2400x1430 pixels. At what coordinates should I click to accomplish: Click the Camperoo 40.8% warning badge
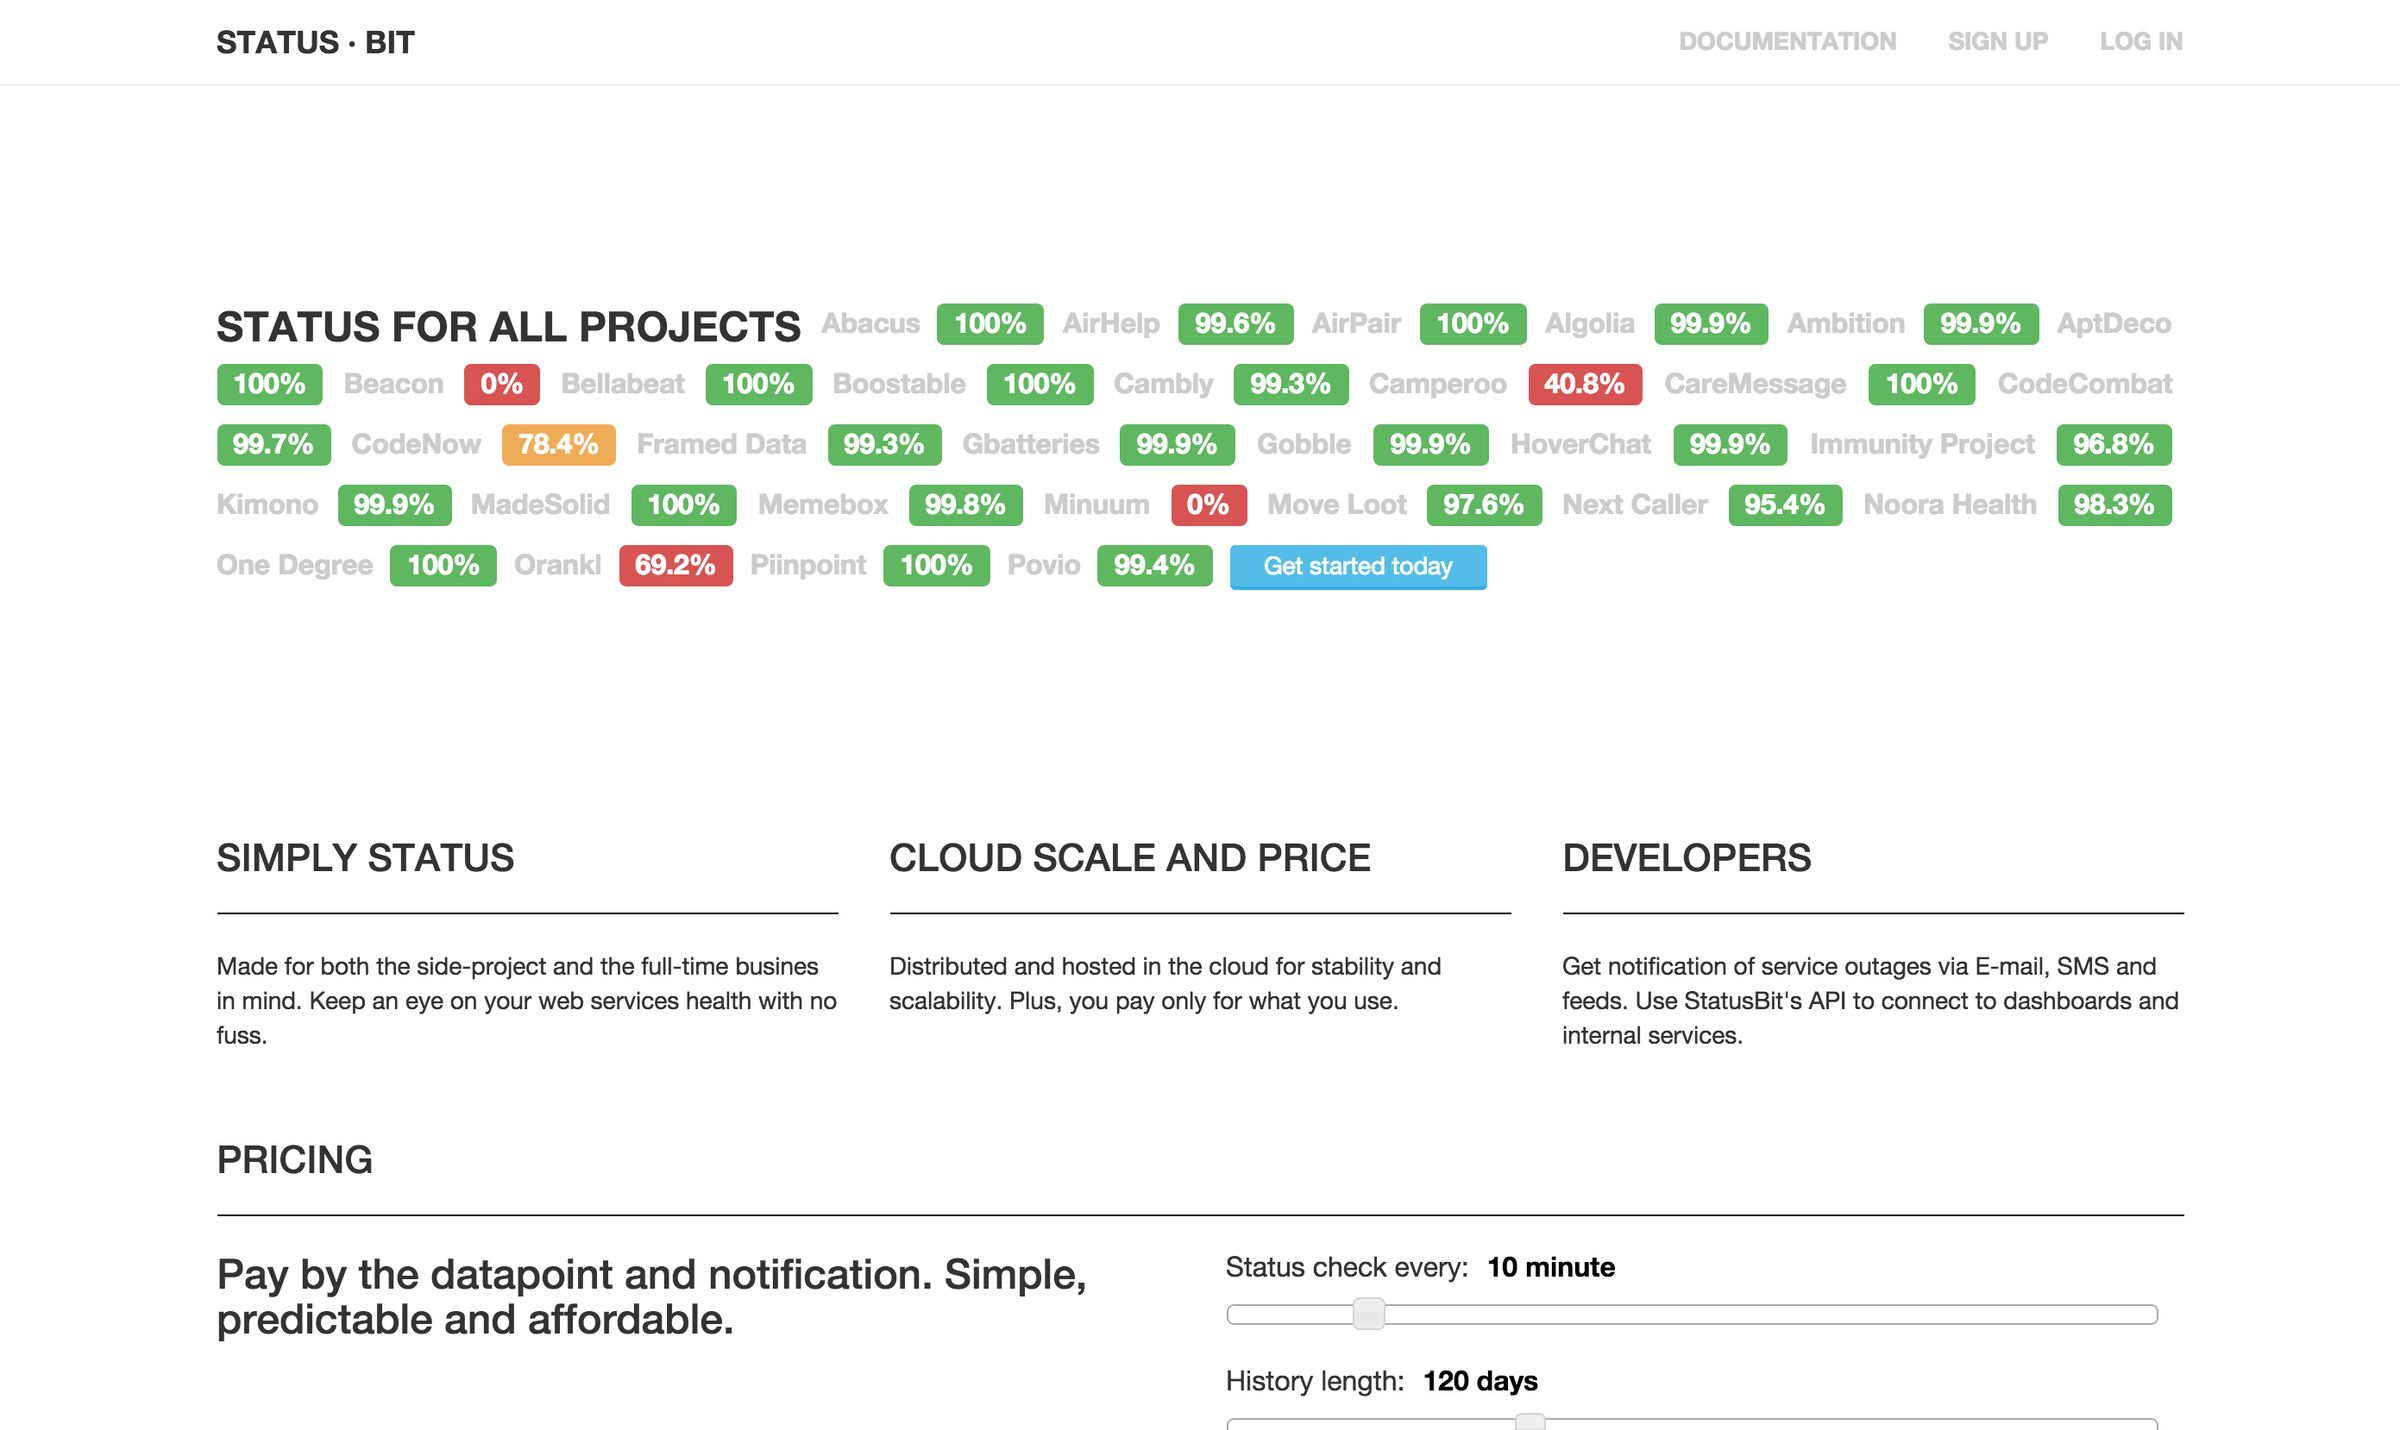point(1583,384)
